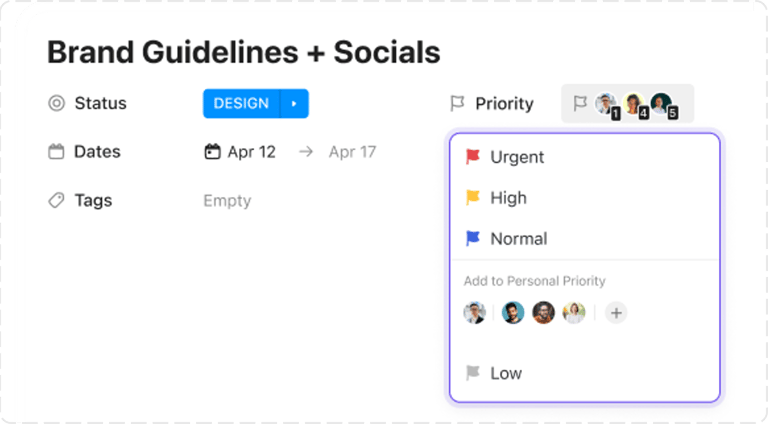768x424 pixels.
Task: Select avatar with teal background
Action: click(513, 313)
